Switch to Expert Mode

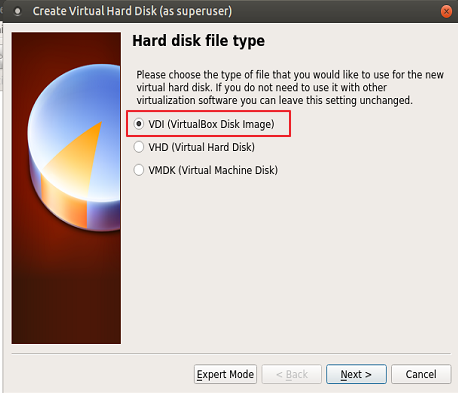point(225,374)
